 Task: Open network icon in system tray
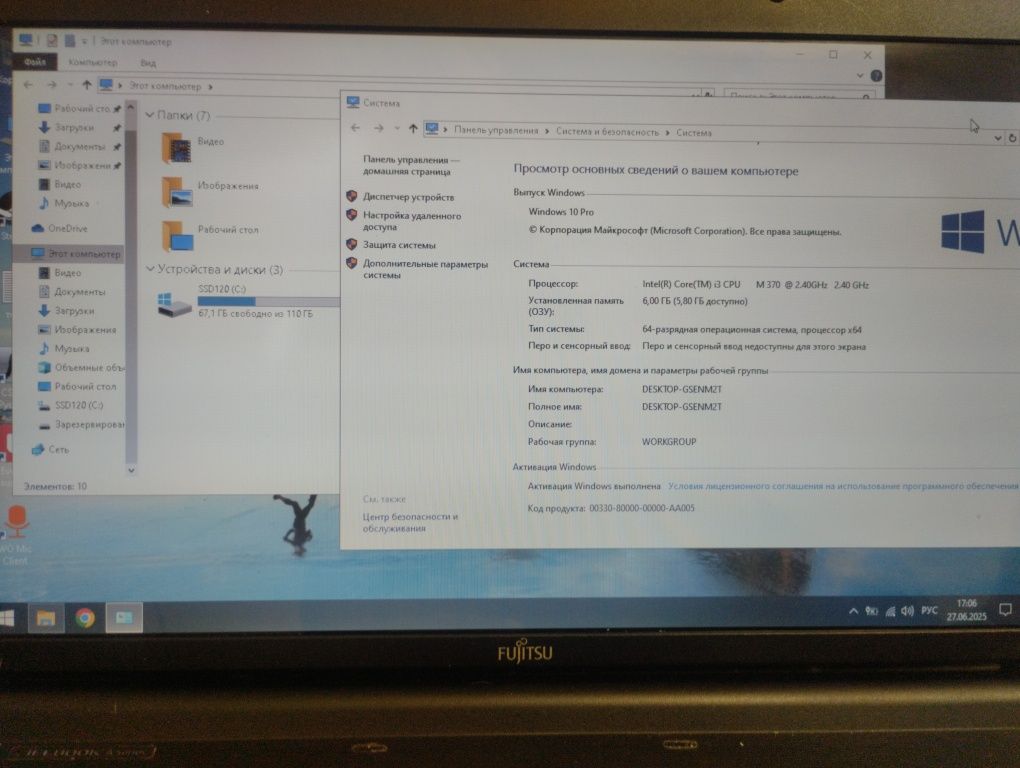890,611
